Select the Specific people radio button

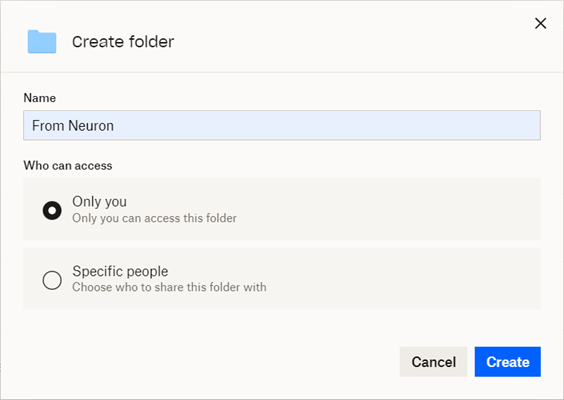pos(52,280)
